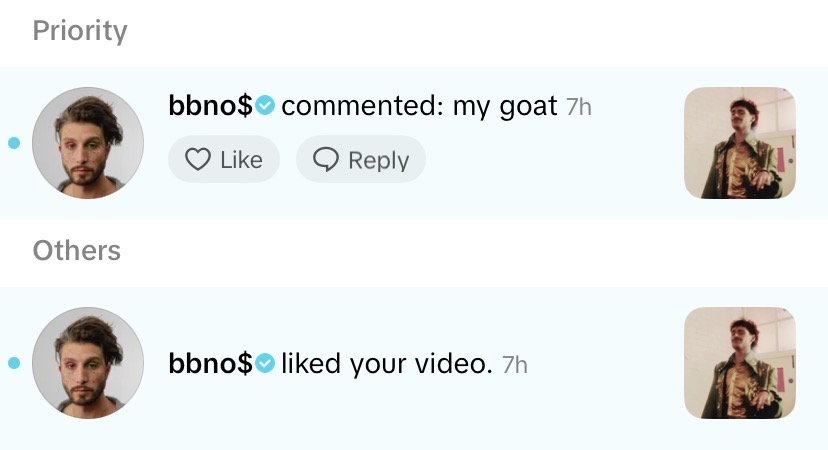Click the heart icon on the comment notification
Viewport: 828px width, 450px height.
coord(198,160)
